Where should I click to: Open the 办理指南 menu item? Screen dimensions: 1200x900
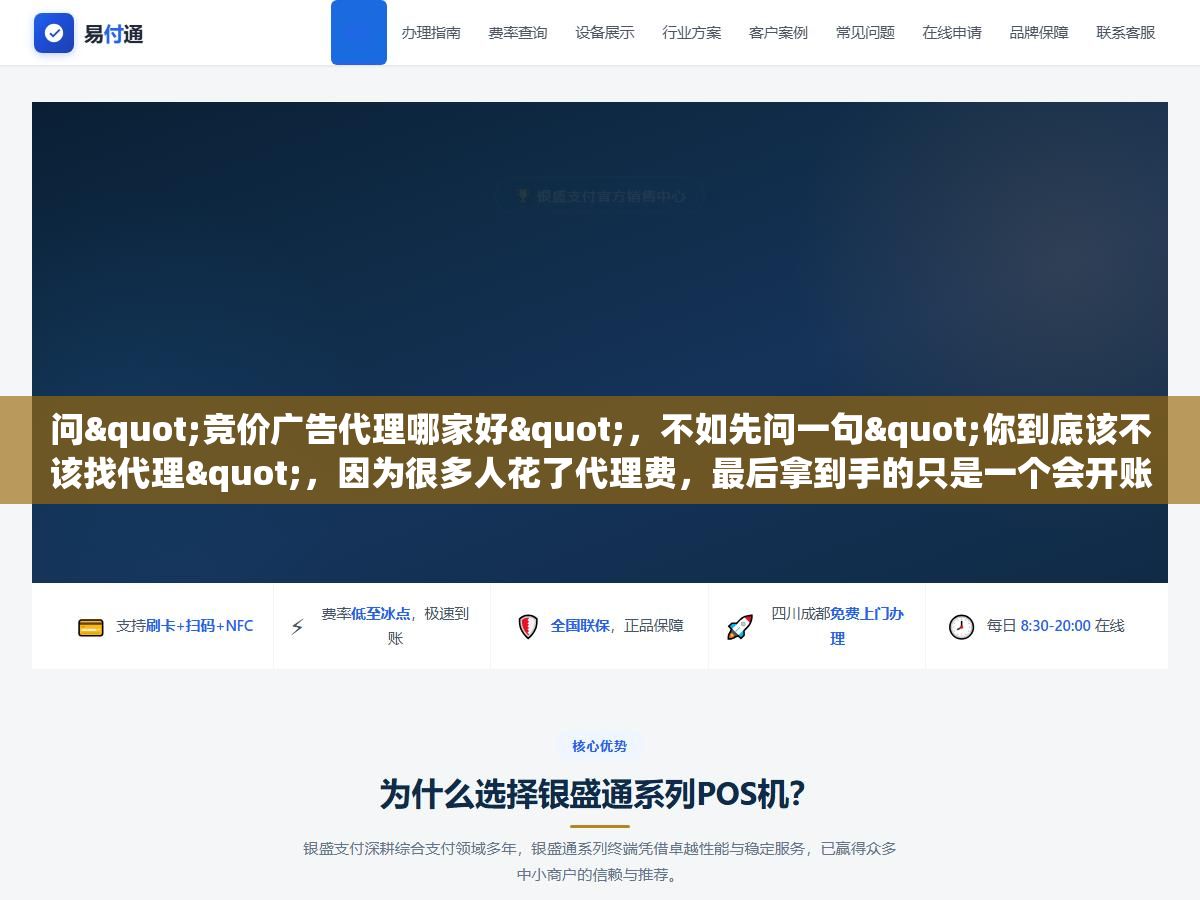tap(431, 33)
